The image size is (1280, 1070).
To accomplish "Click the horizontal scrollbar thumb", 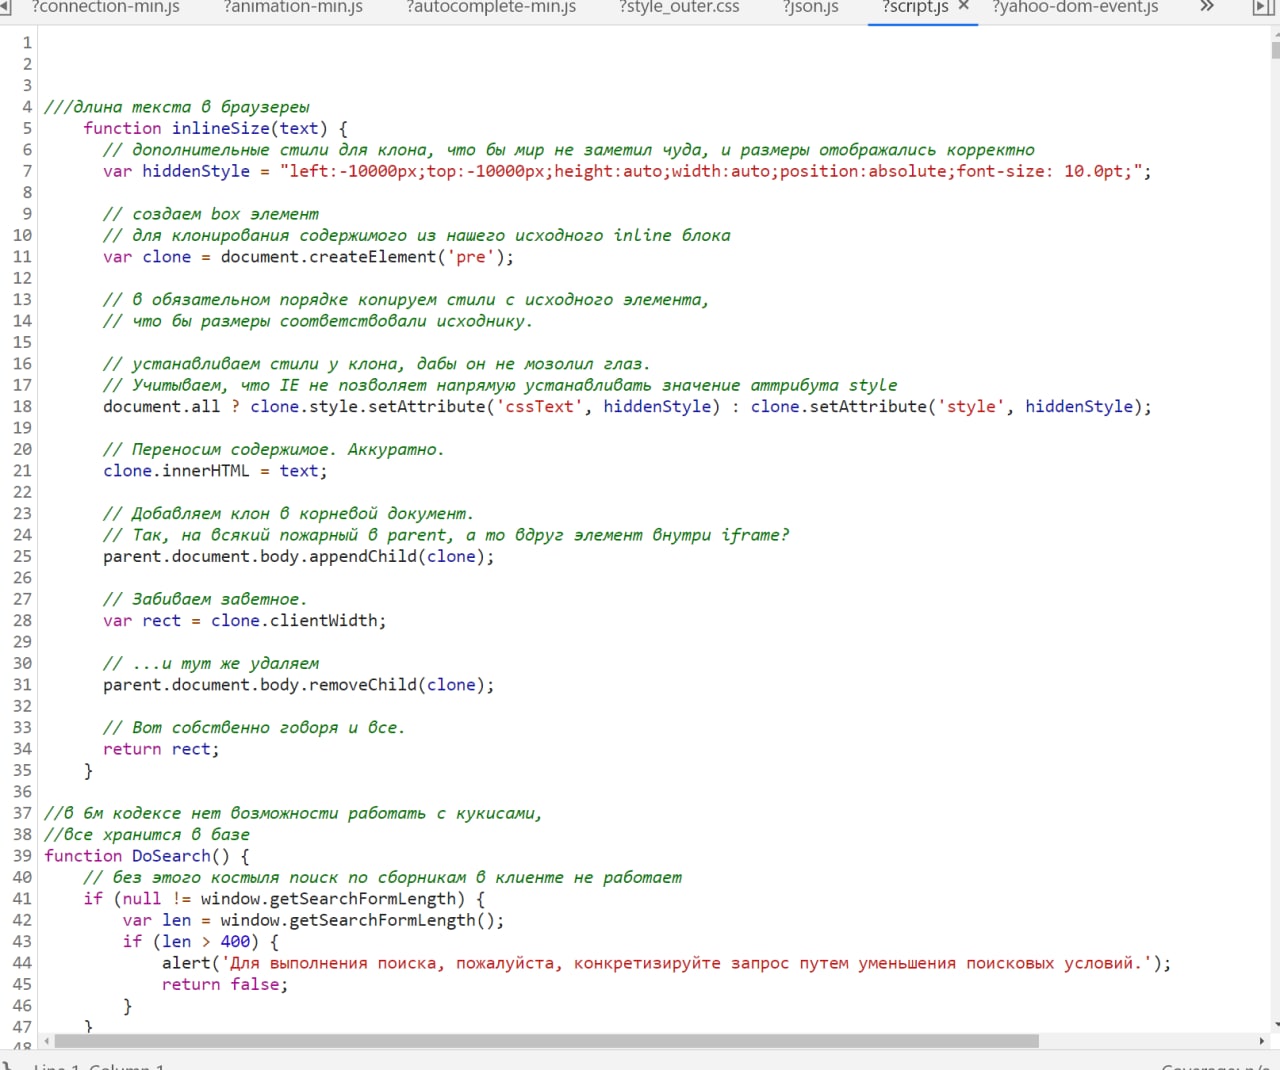I will point(546,1041).
